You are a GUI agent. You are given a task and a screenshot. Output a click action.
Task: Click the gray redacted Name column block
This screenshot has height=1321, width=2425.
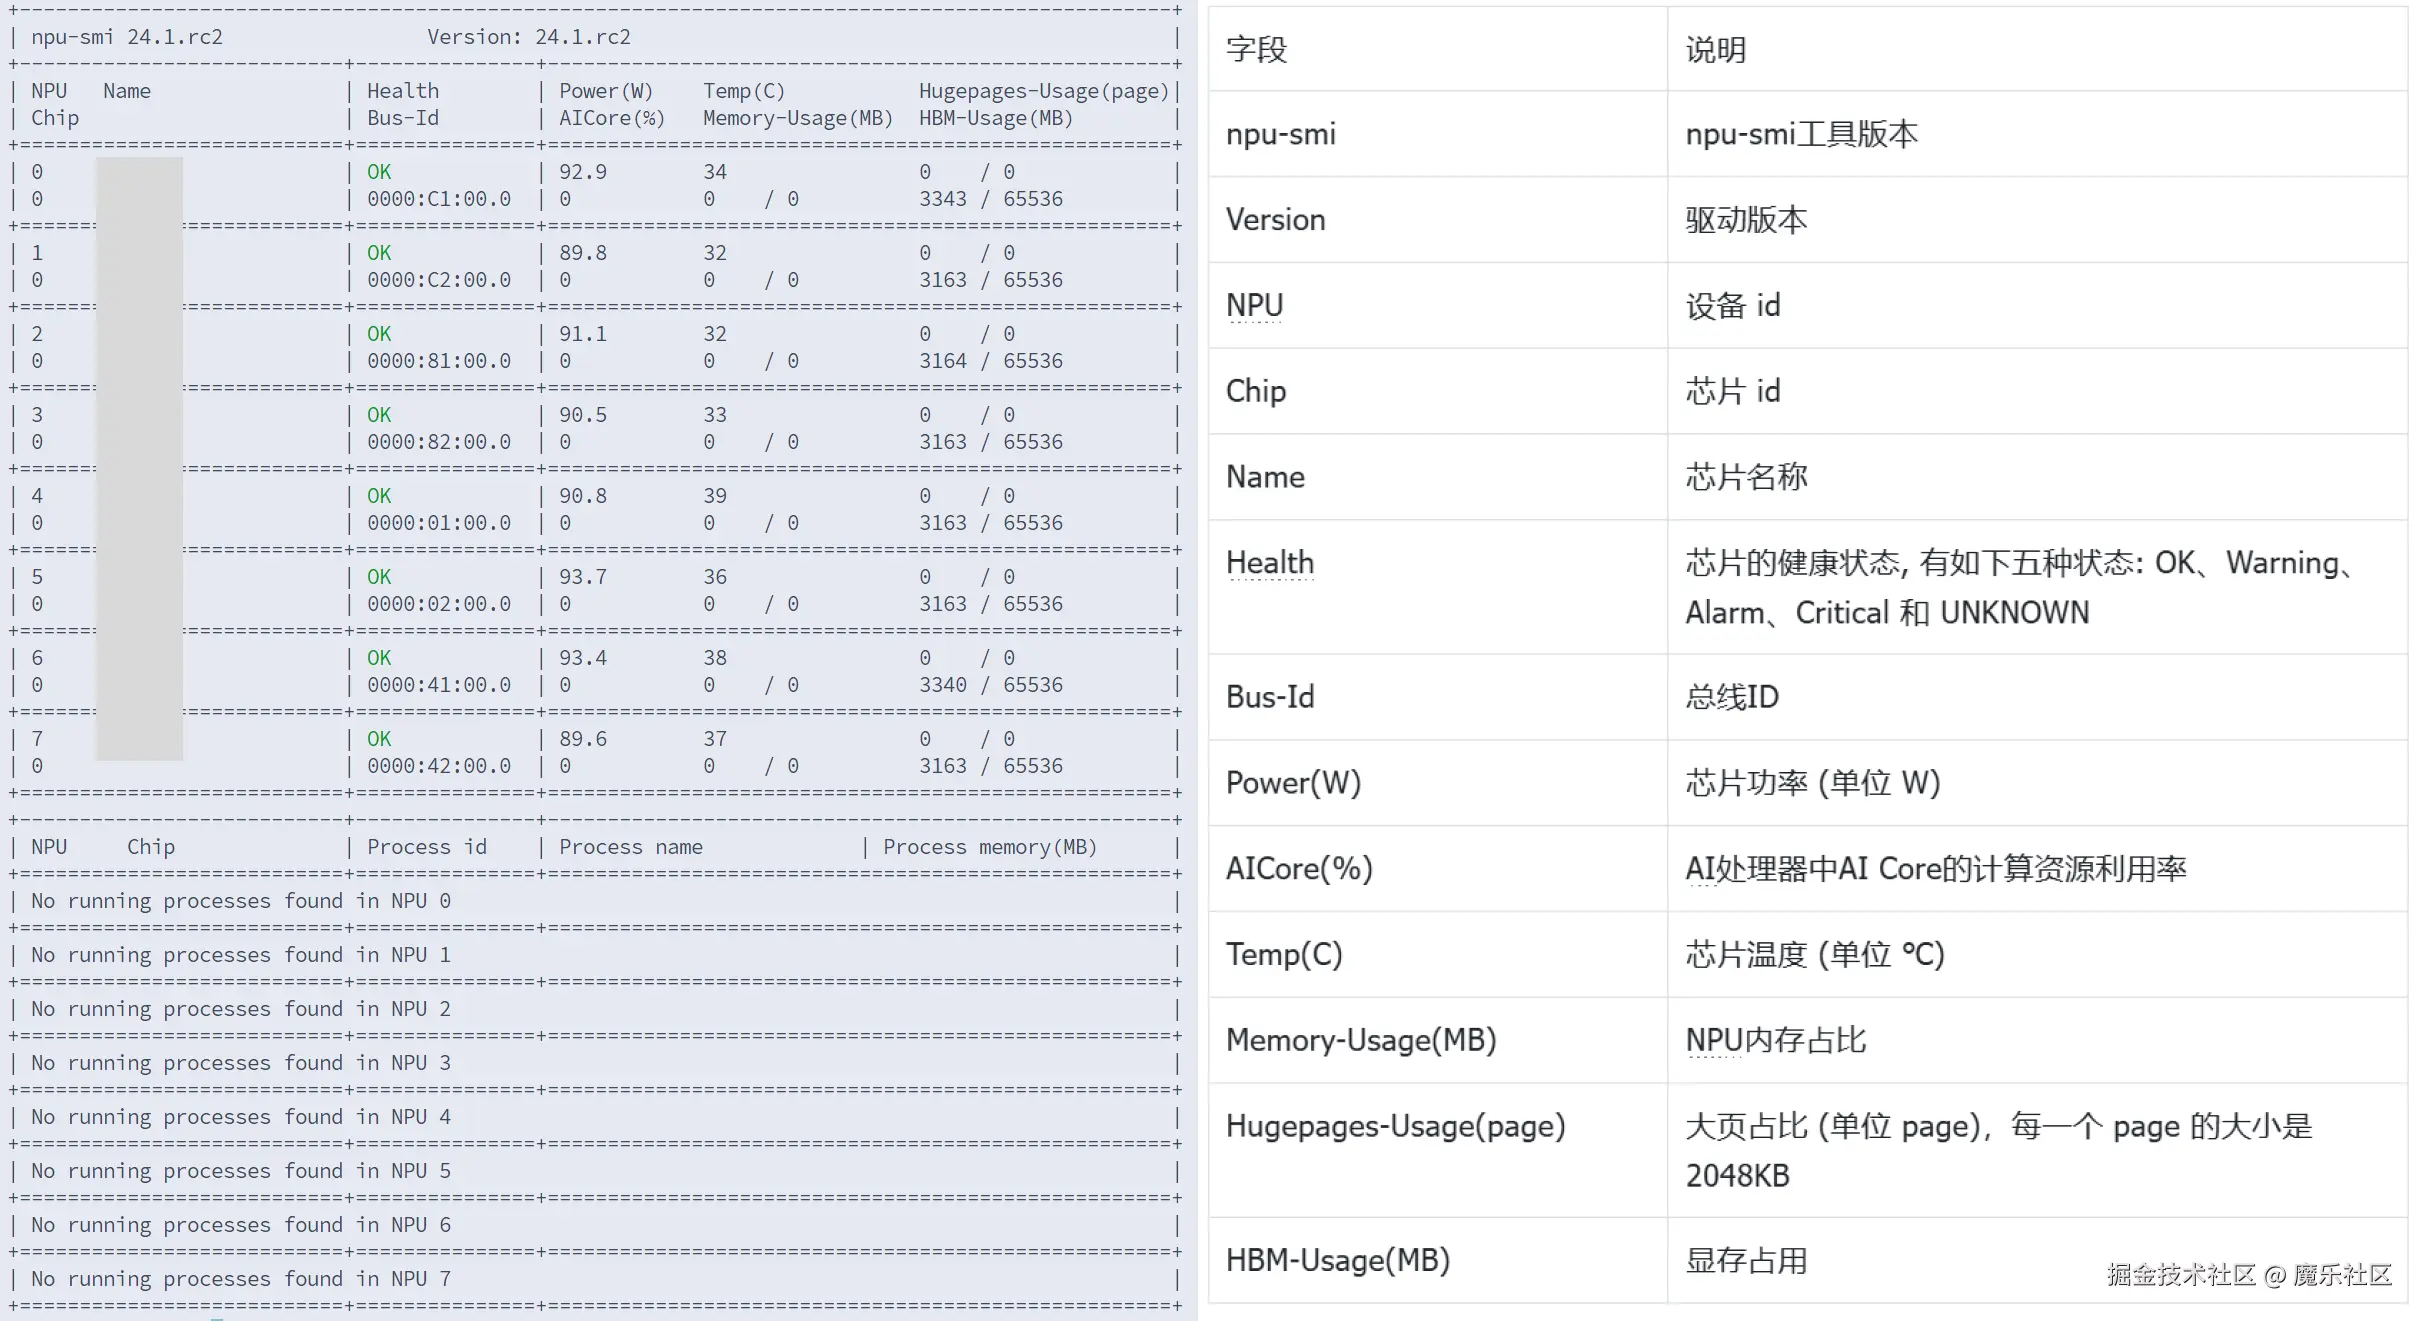(139, 458)
